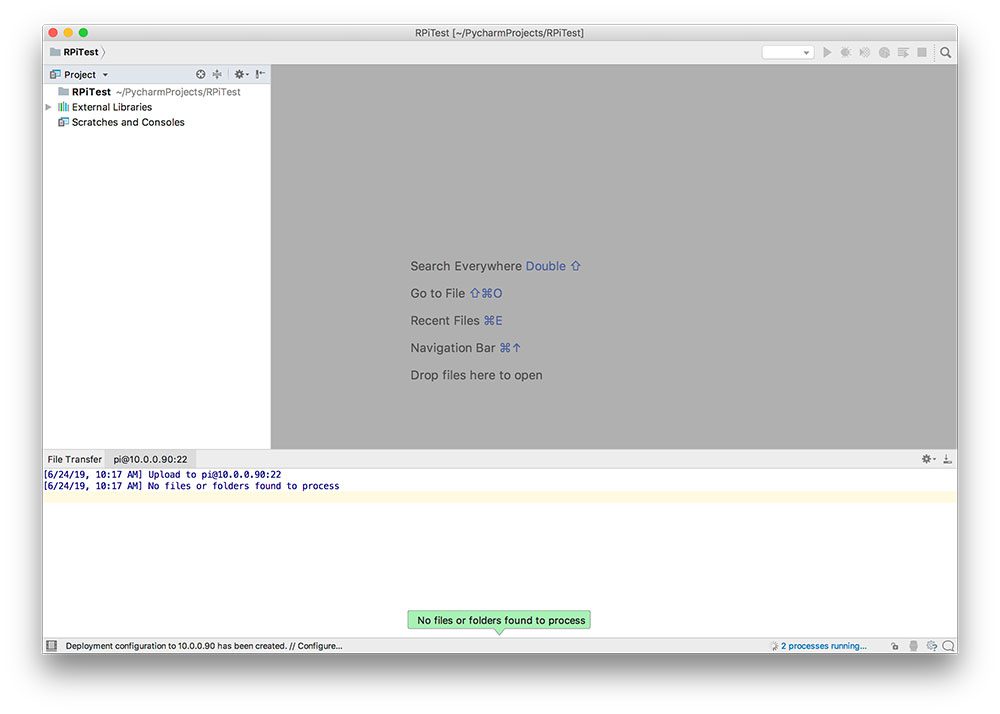Click the Profile icon in toolbar

coord(884,52)
